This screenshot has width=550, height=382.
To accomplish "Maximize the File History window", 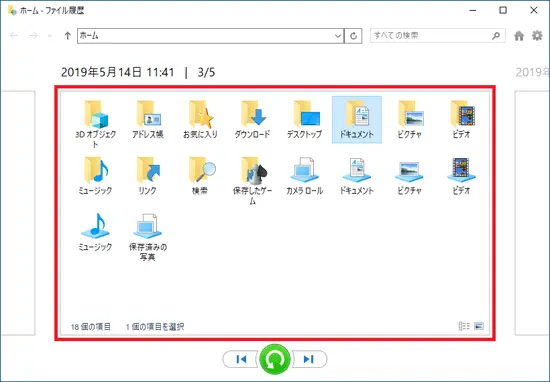I will [503, 10].
